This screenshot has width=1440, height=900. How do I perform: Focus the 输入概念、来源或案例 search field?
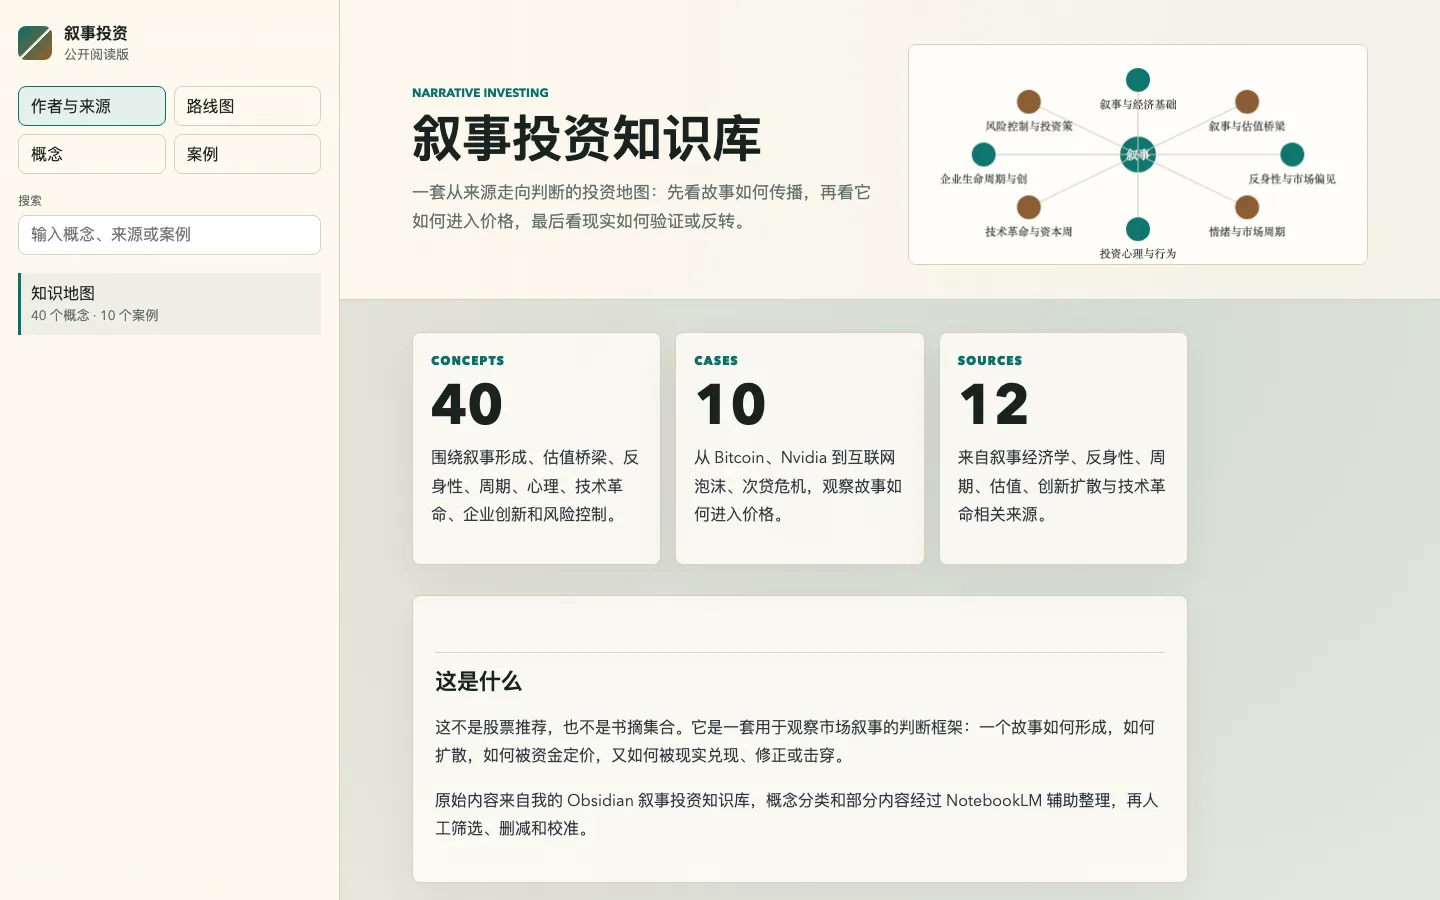tap(169, 235)
